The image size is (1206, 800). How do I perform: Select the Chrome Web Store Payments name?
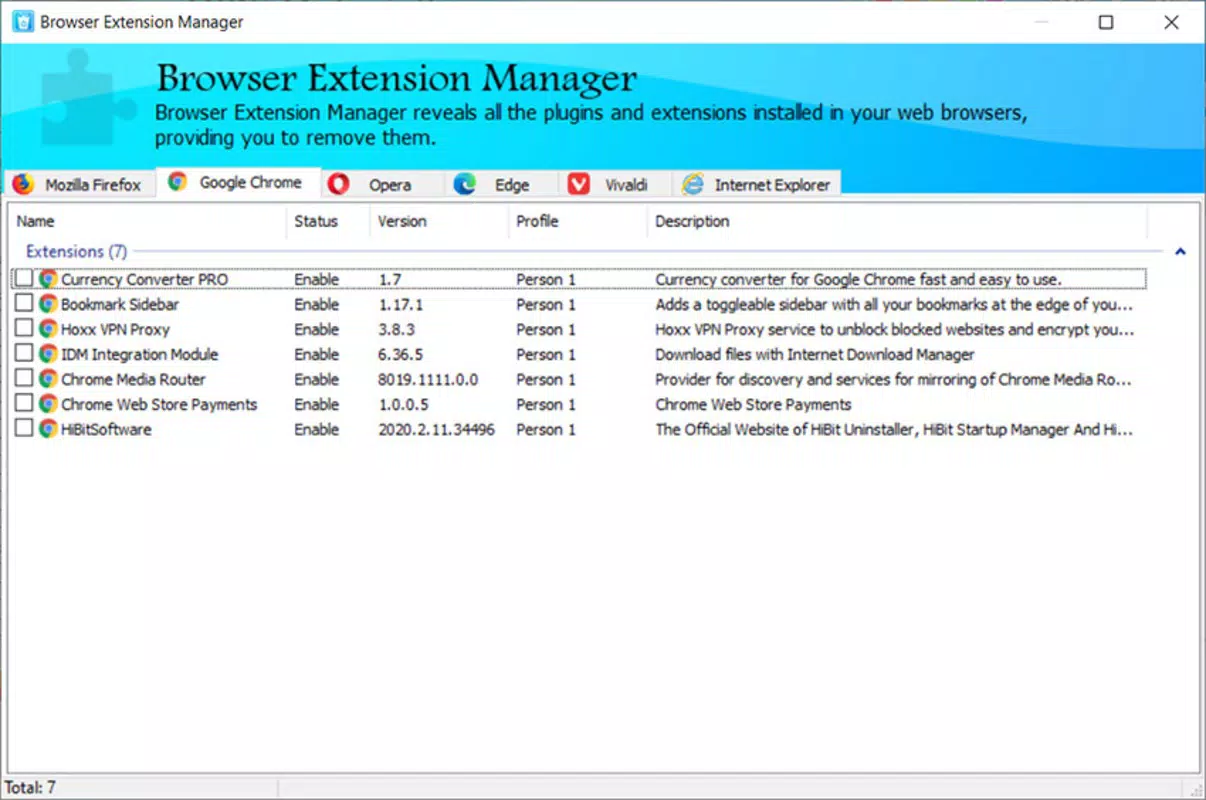159,405
